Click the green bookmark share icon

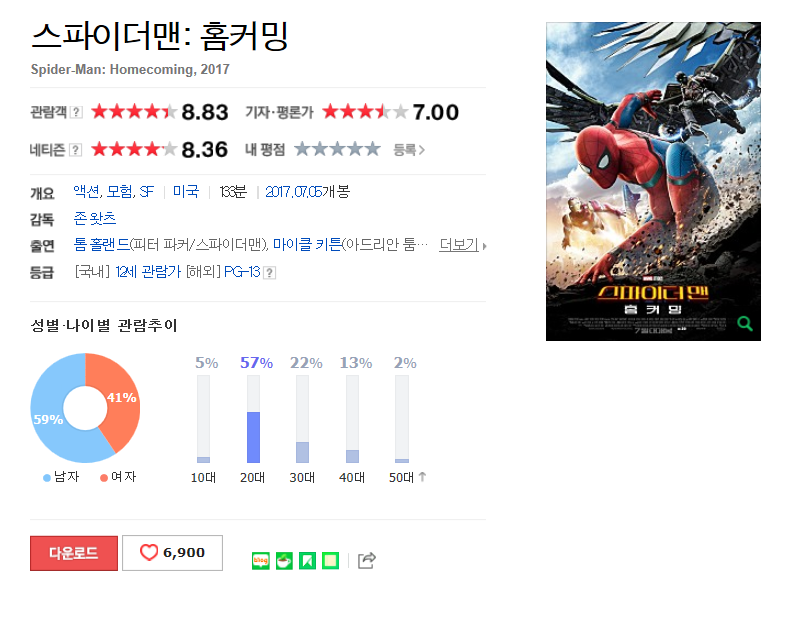pyautogui.click(x=308, y=560)
